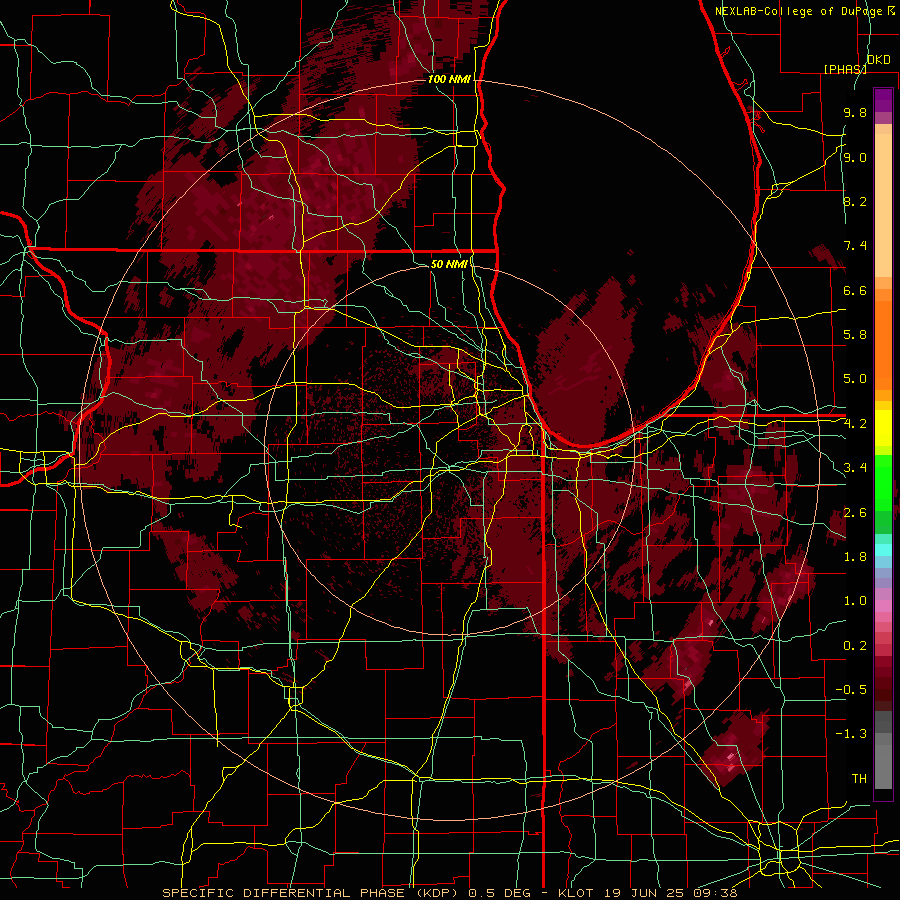900x900 pixels.
Task: Select the -0.5 value on the scale
Action: pos(851,690)
